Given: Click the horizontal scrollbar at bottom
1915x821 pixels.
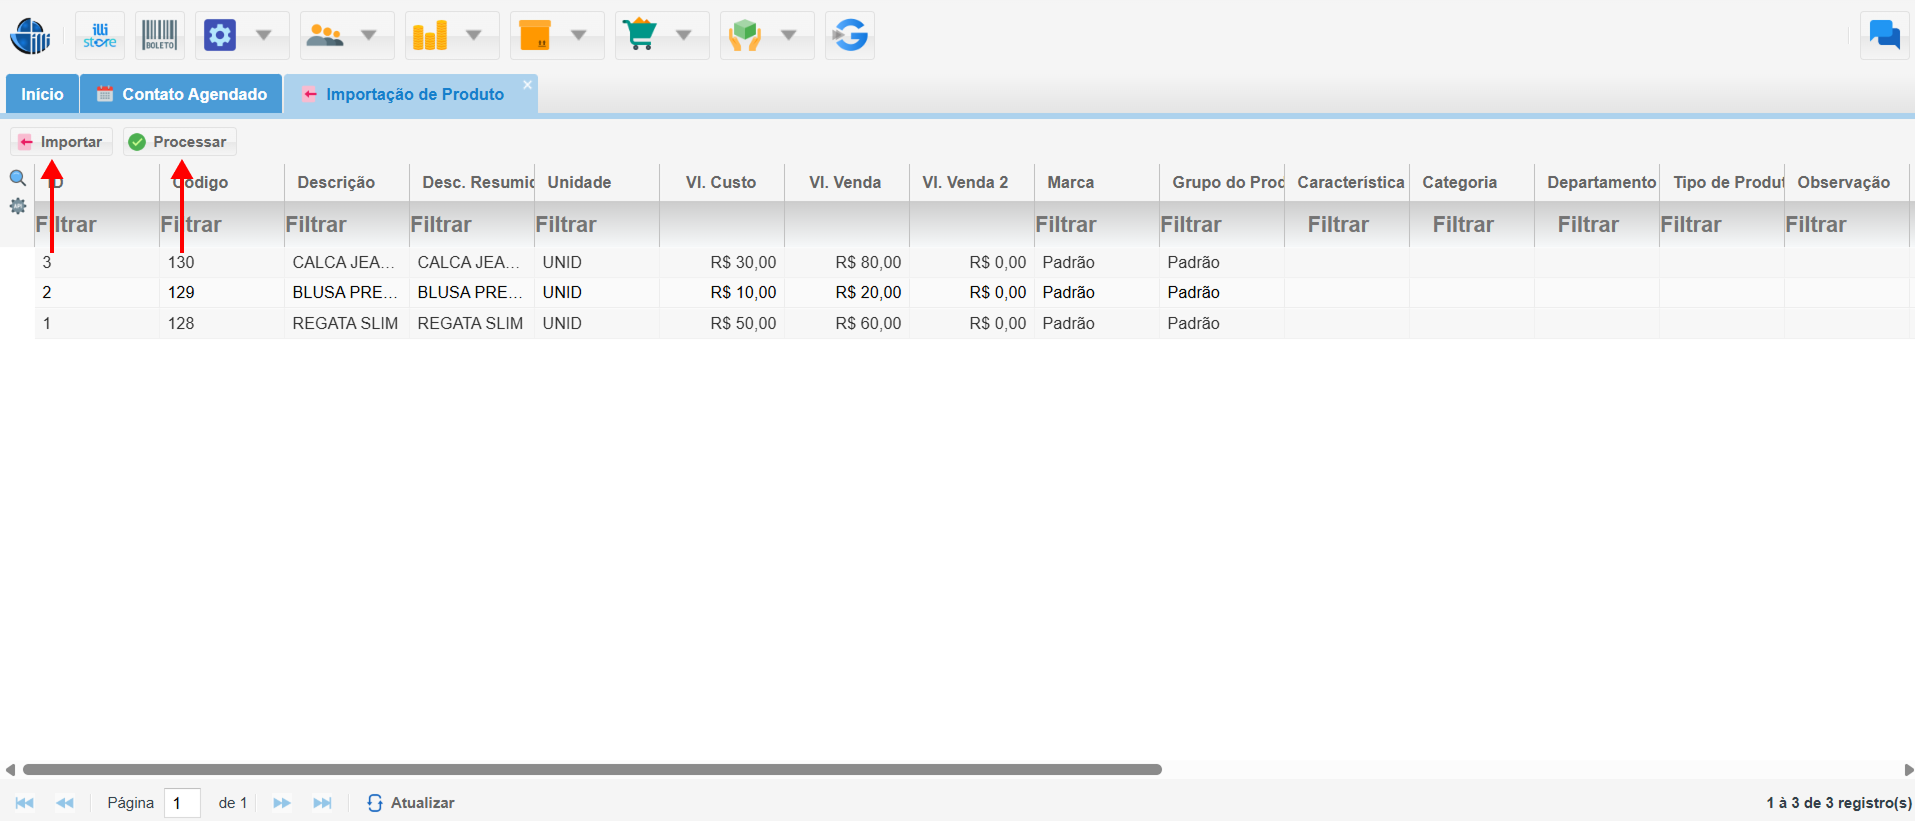Looking at the screenshot, I should point(592,770).
